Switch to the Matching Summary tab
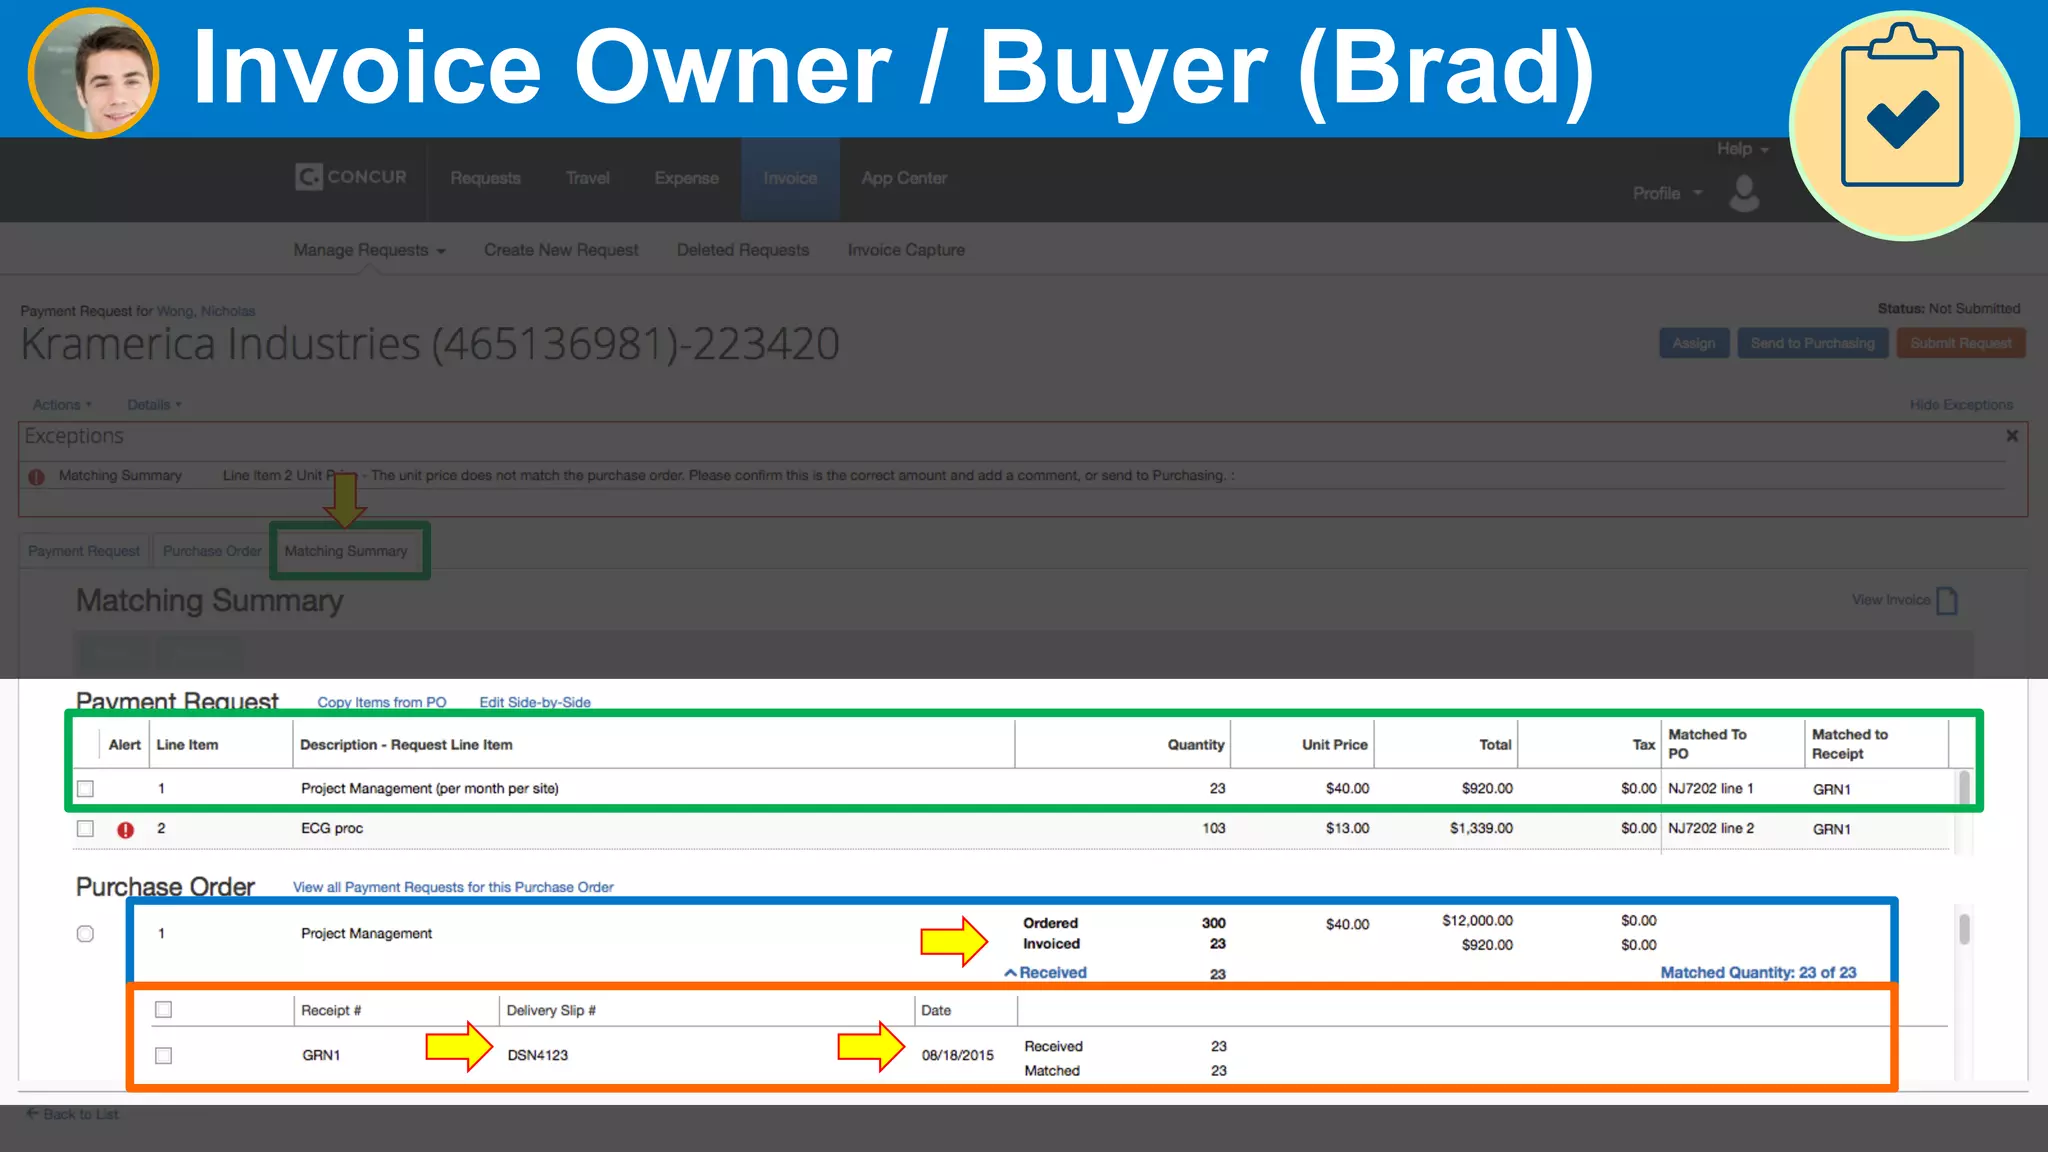2048x1152 pixels. click(346, 551)
